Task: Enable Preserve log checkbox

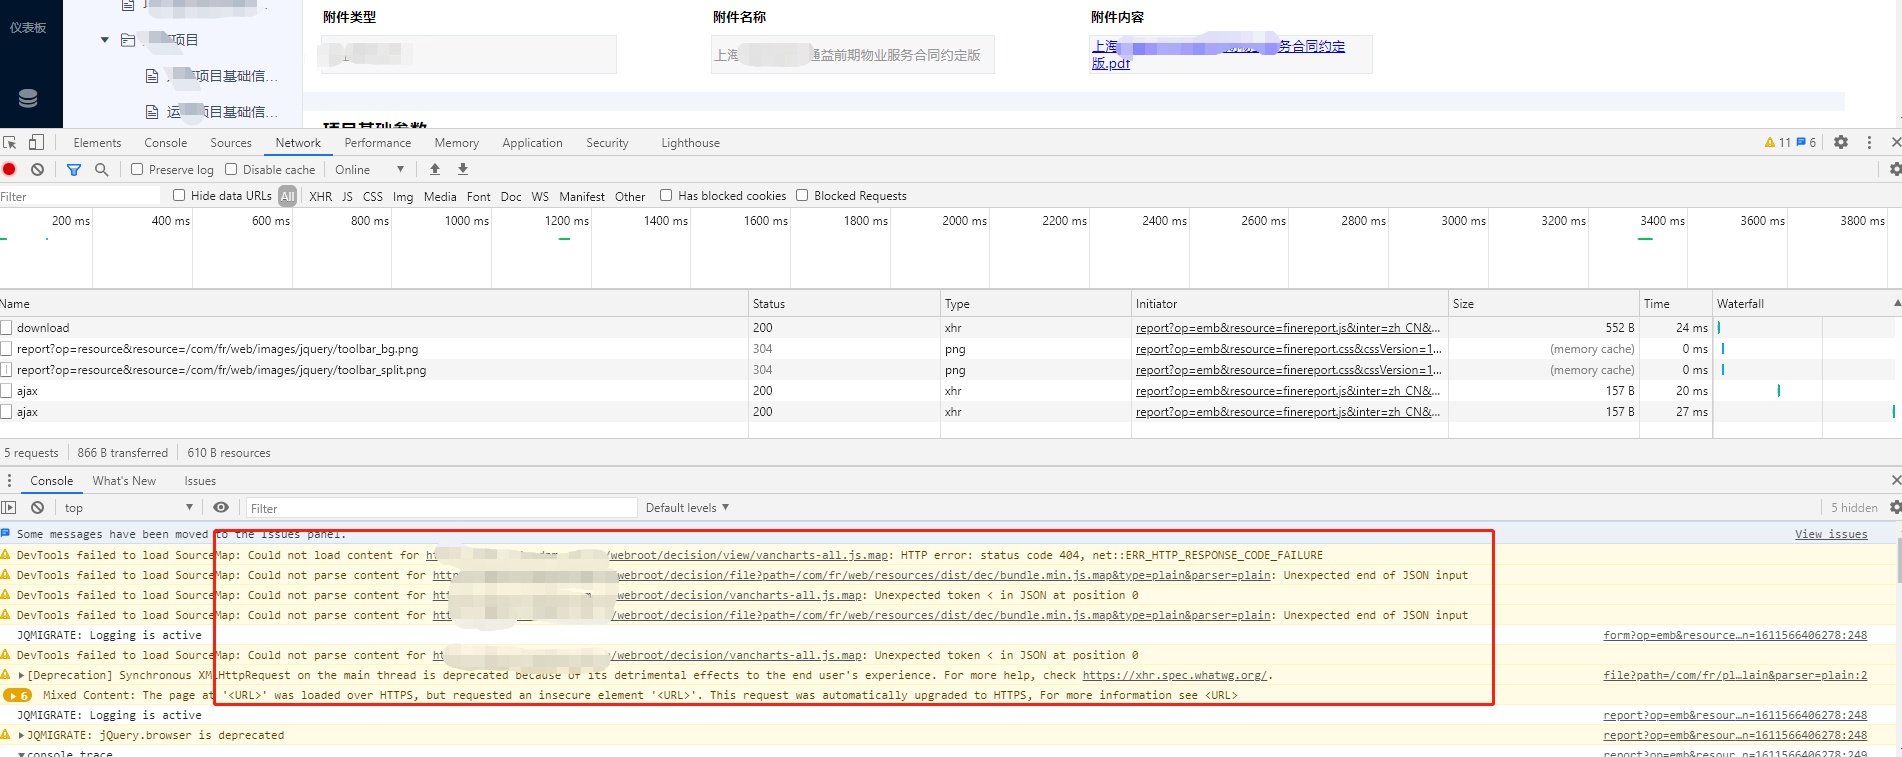Action: point(137,169)
